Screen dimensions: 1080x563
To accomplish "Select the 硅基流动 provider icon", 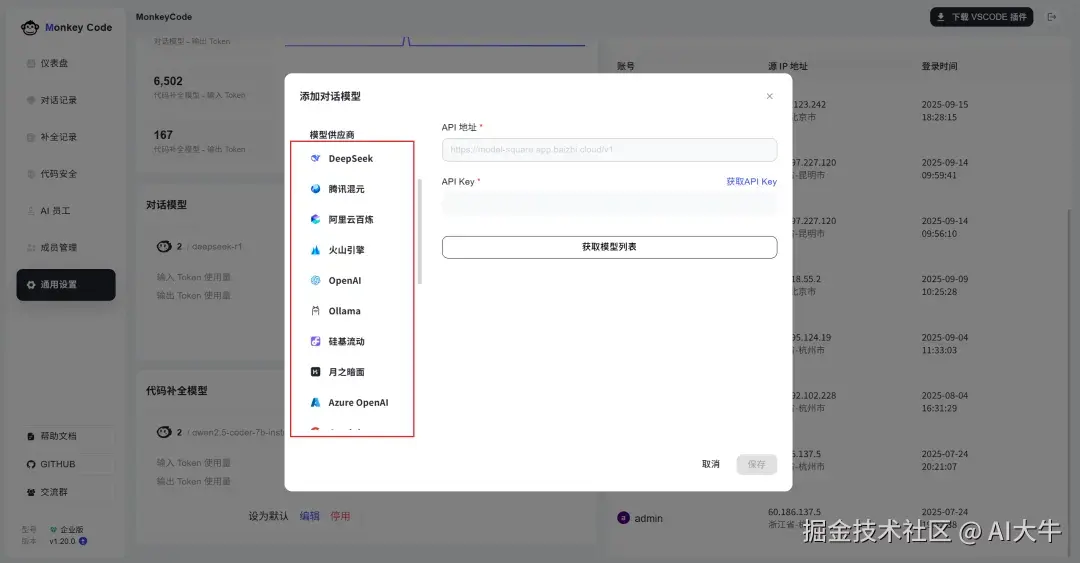I will (315, 341).
